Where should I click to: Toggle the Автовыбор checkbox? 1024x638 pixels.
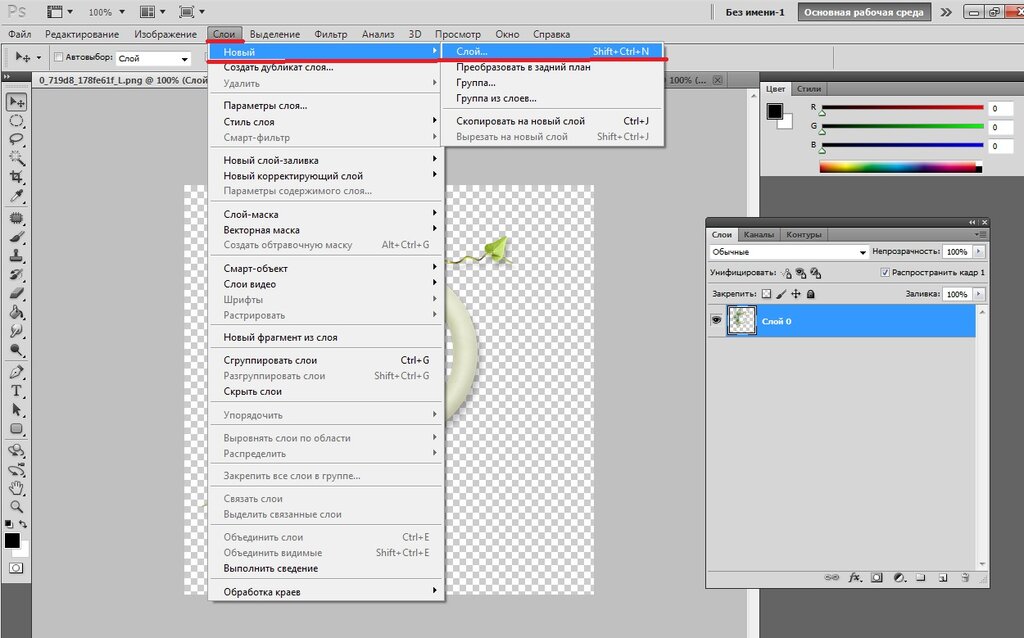(x=58, y=57)
